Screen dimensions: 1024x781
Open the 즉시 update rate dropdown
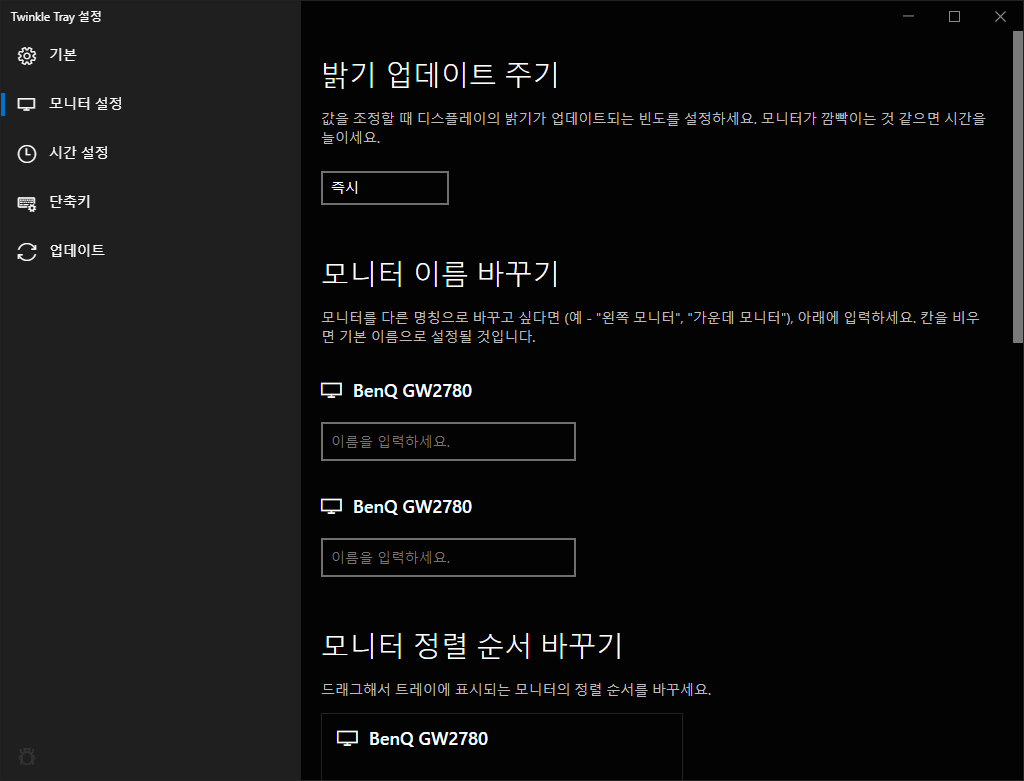point(385,188)
